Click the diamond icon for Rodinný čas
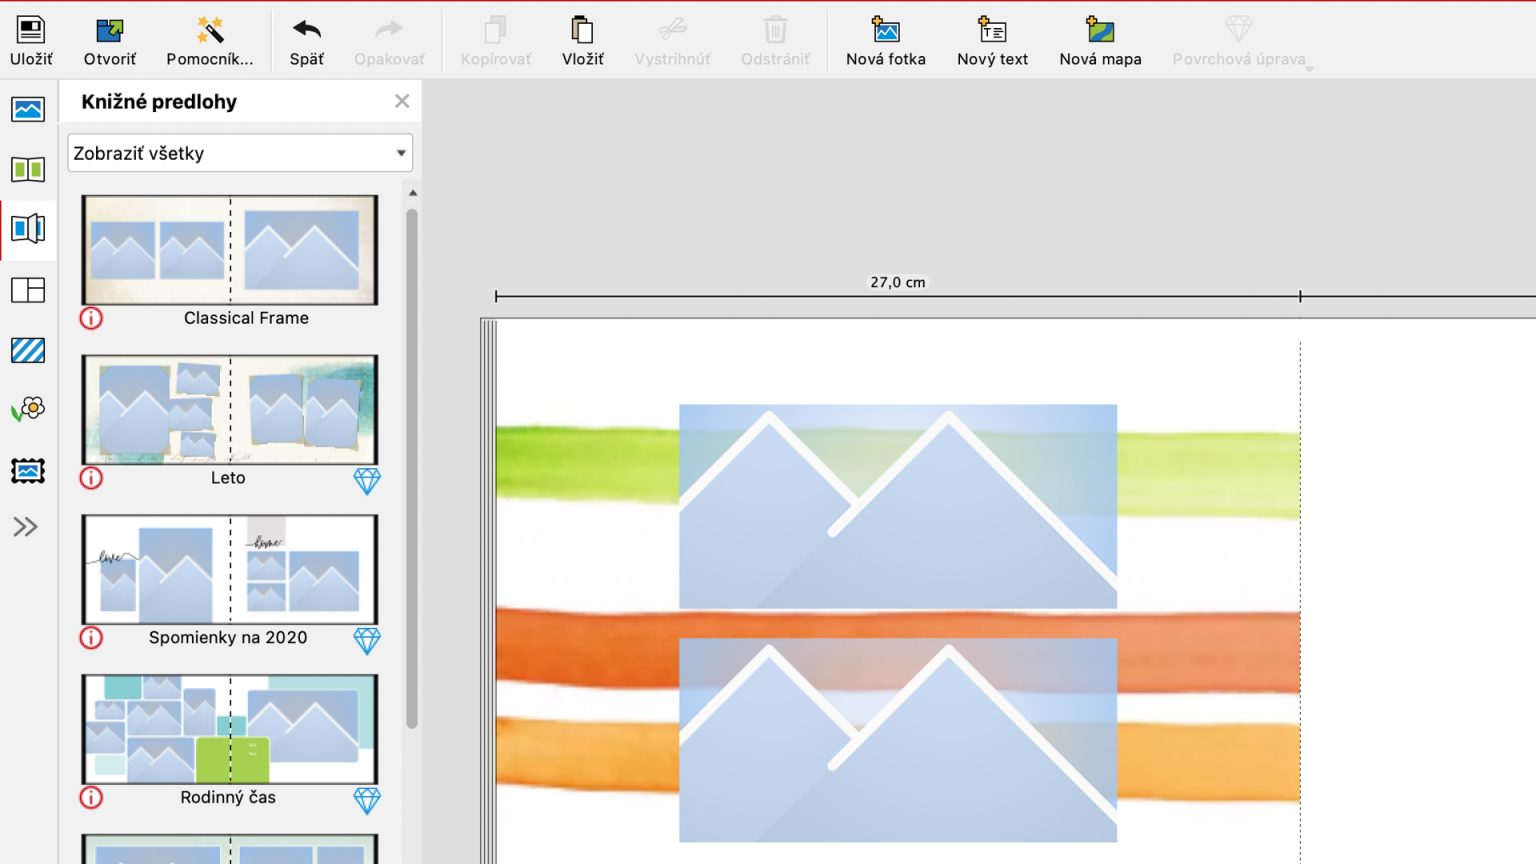1536x864 pixels. [367, 800]
